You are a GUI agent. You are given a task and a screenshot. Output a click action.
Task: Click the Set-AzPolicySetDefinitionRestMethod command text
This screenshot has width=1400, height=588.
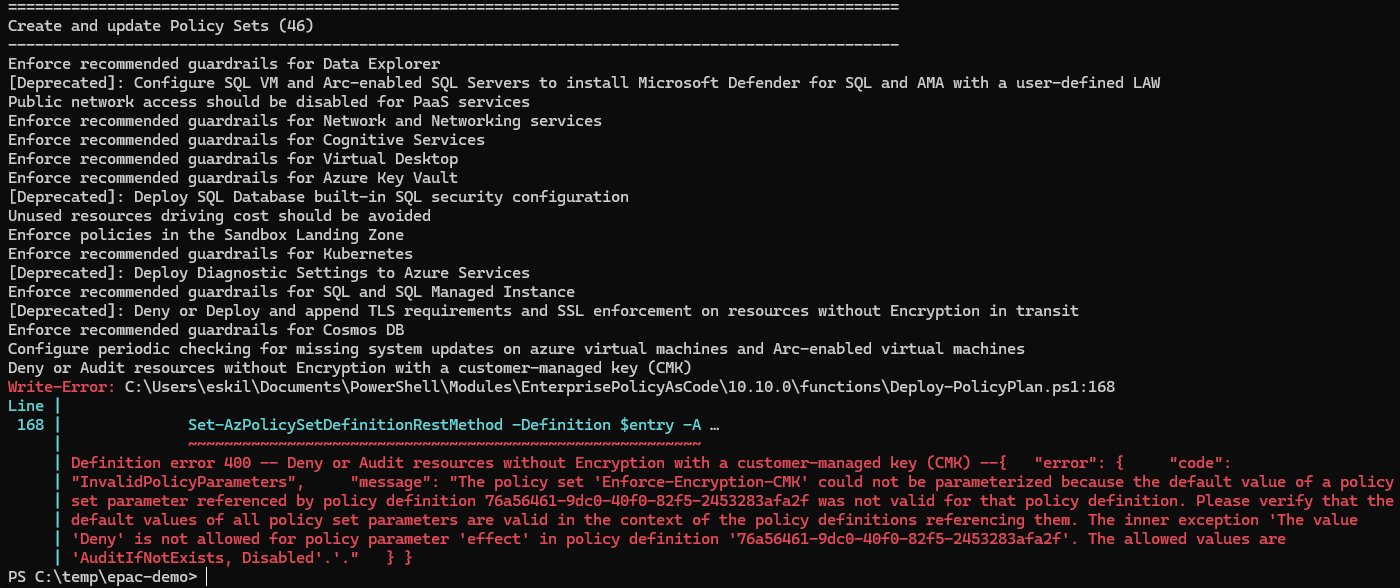(x=346, y=425)
